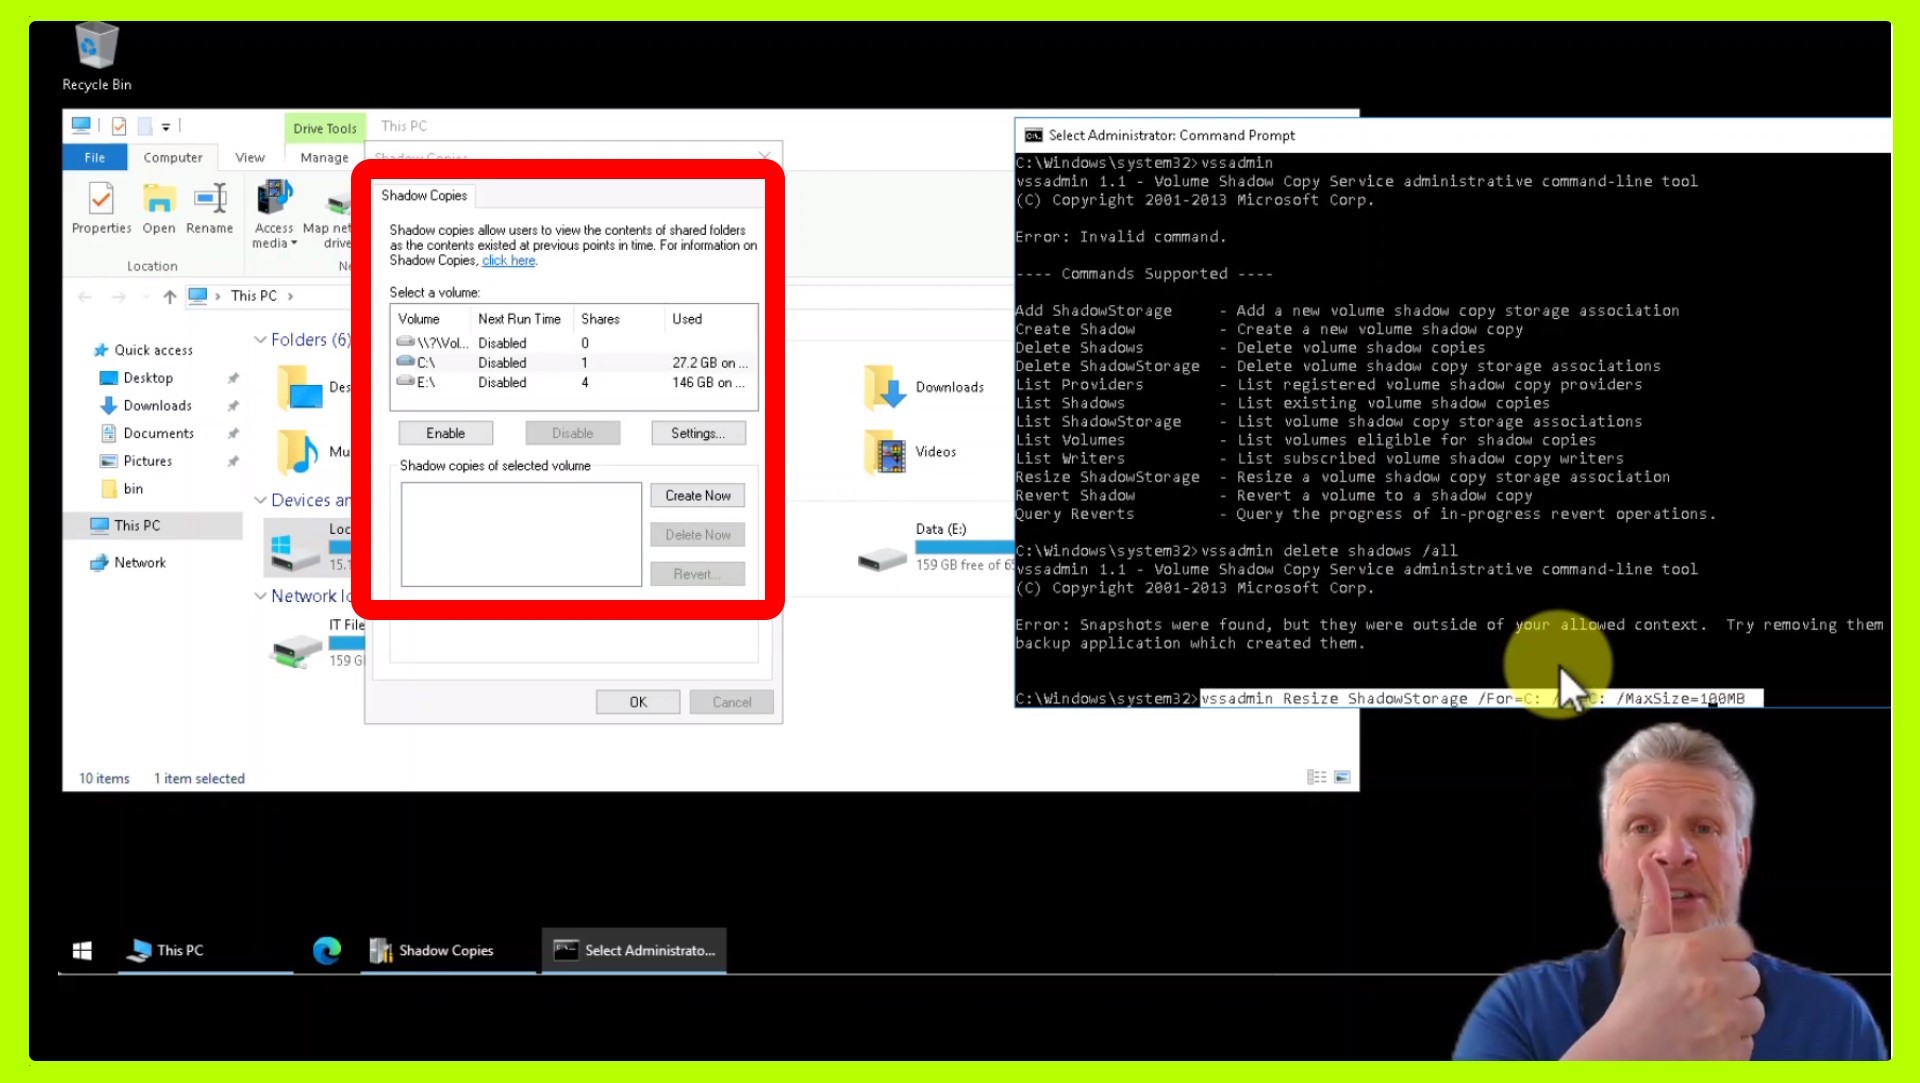This screenshot has width=1920, height=1083.
Task: Open the View menu tab
Action: pyautogui.click(x=249, y=157)
